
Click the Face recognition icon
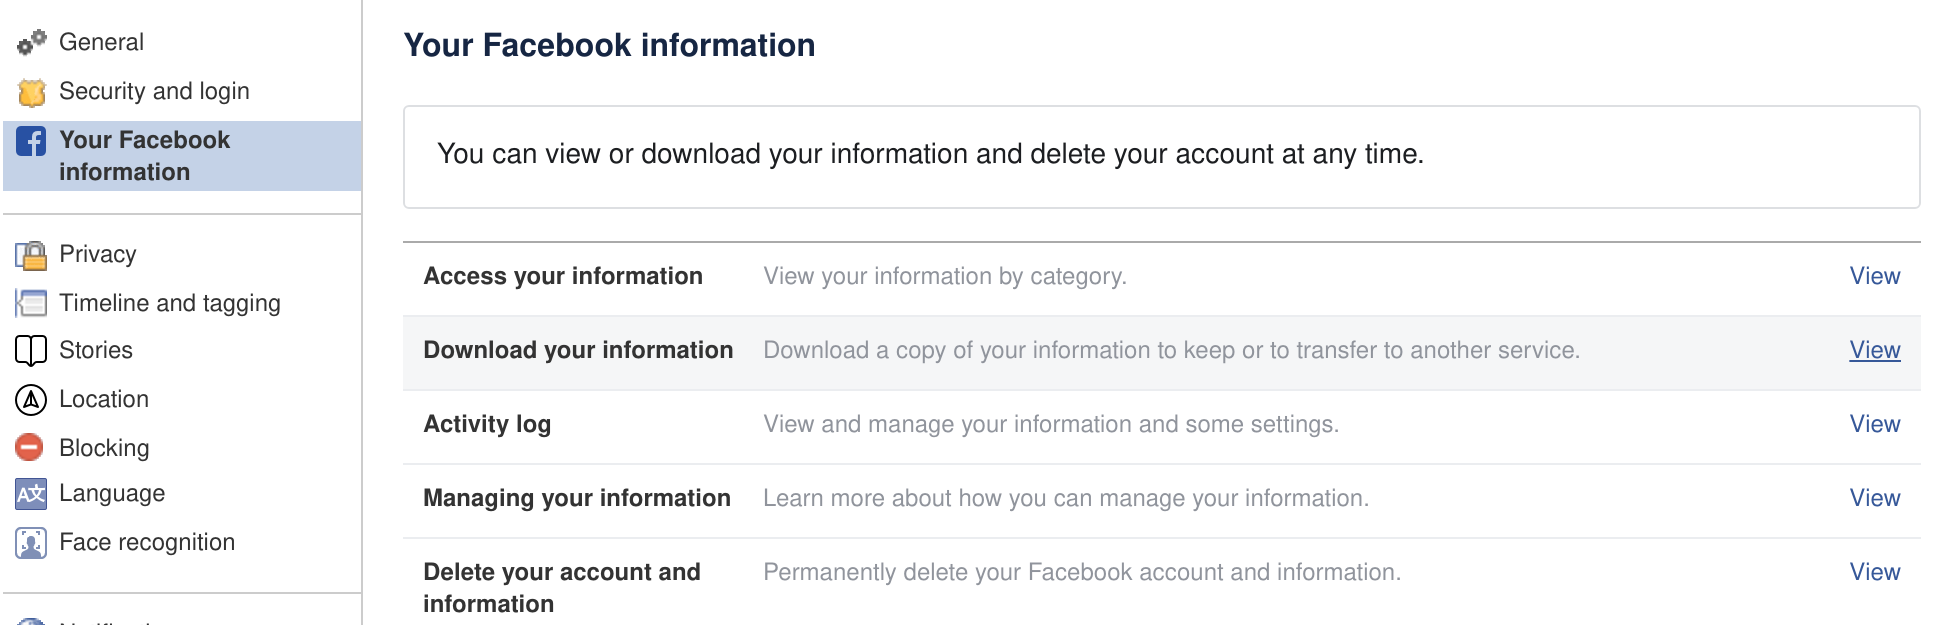click(x=31, y=543)
